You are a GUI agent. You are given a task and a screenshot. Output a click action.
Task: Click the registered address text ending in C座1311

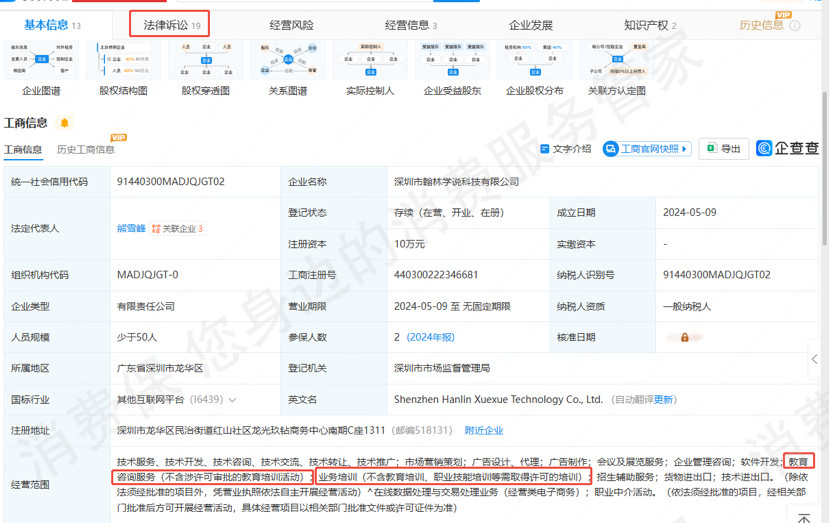pyautogui.click(x=251, y=430)
